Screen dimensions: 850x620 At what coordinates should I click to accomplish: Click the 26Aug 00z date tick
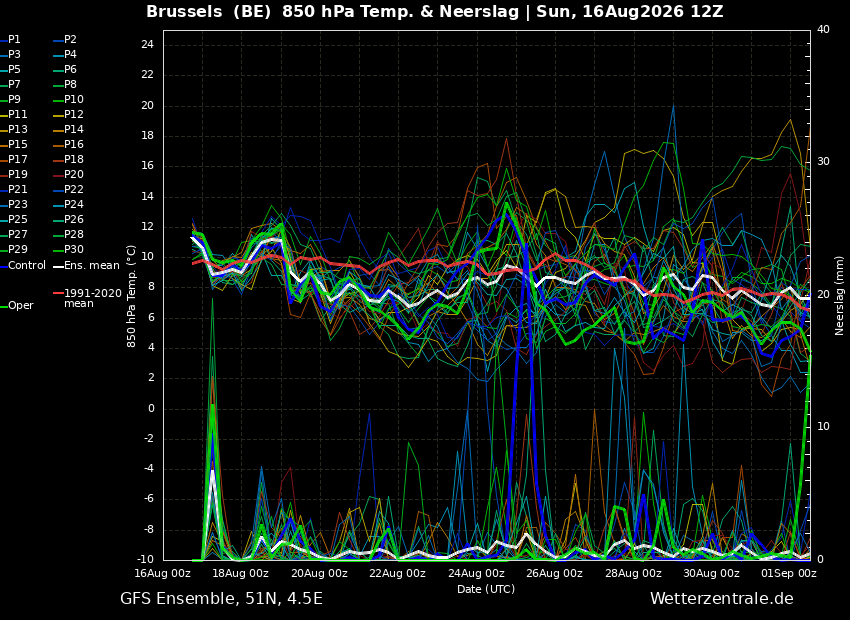[556, 573]
